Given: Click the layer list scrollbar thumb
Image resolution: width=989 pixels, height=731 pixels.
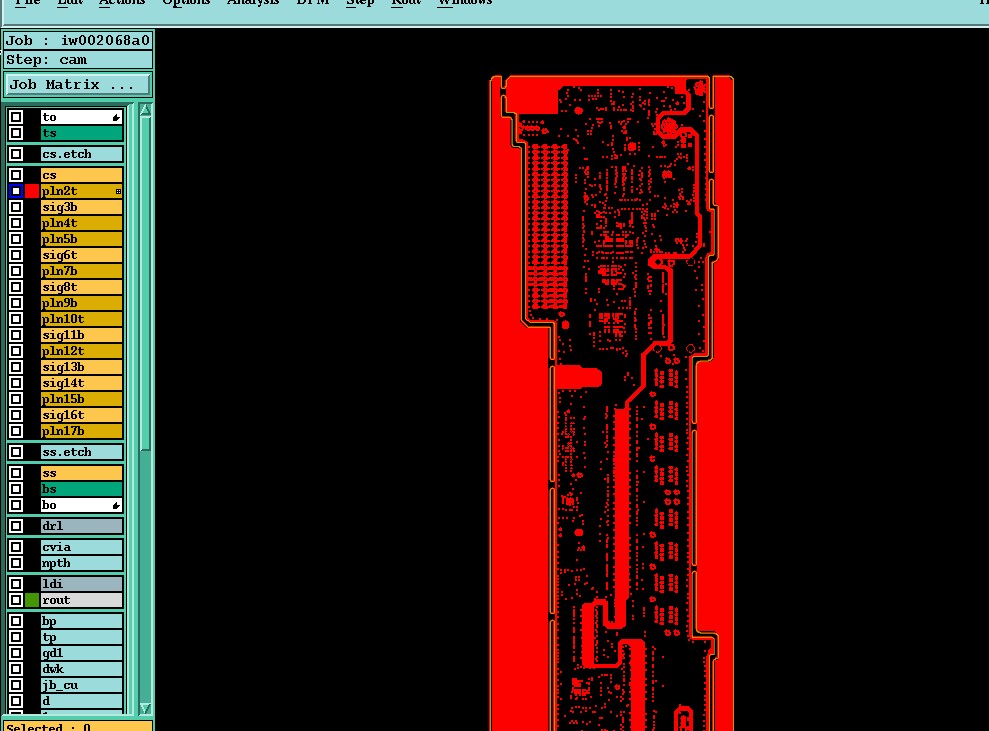Looking at the screenshot, I should (145, 284).
